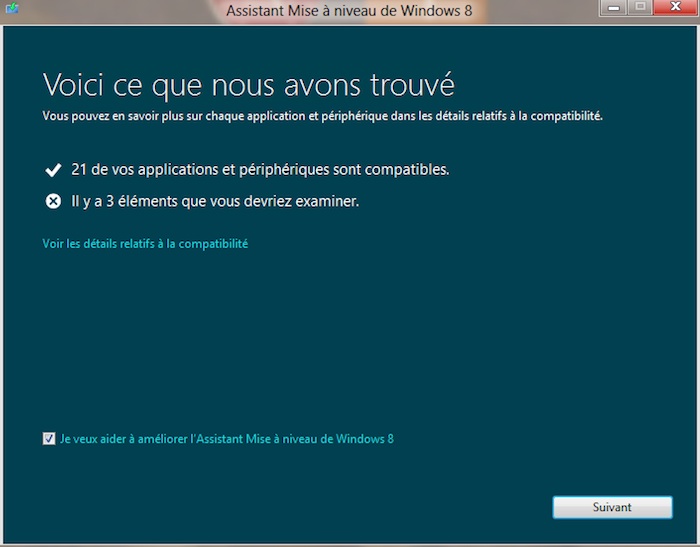Screen dimensions: 700x547
Task: Click the upgrade assistant icon in the title bar
Action: (x=12, y=8)
